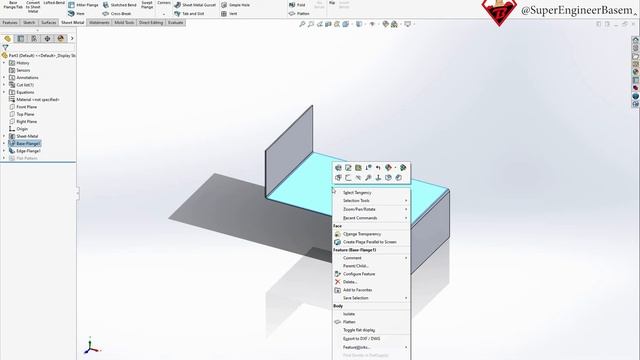Click Zoom to Fit in view toolbar
640x360 pixels.
pyautogui.click(x=302, y=24)
